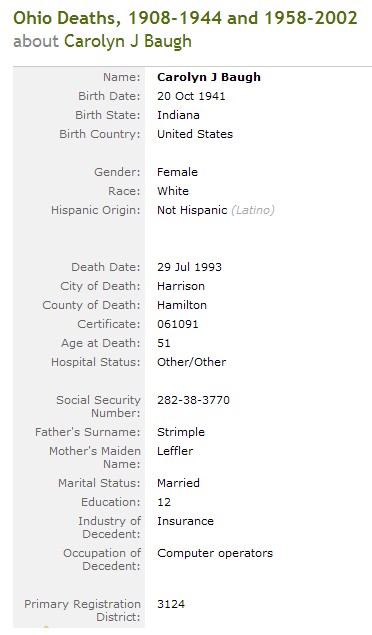This screenshot has height=635, width=372.
Task: Select certificate number 061091
Action: pos(178,324)
